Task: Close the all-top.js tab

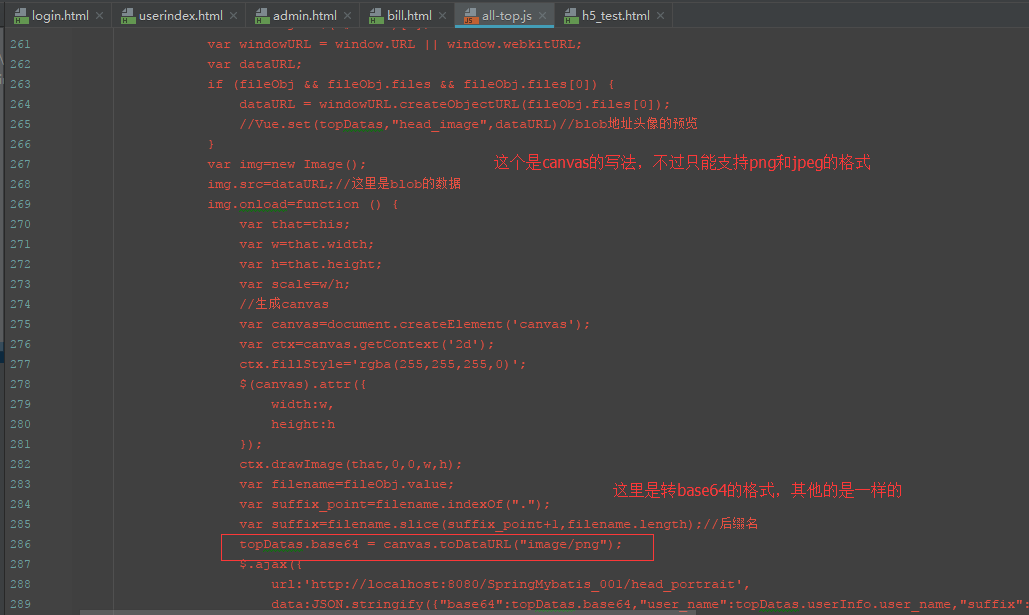Action: (542, 16)
